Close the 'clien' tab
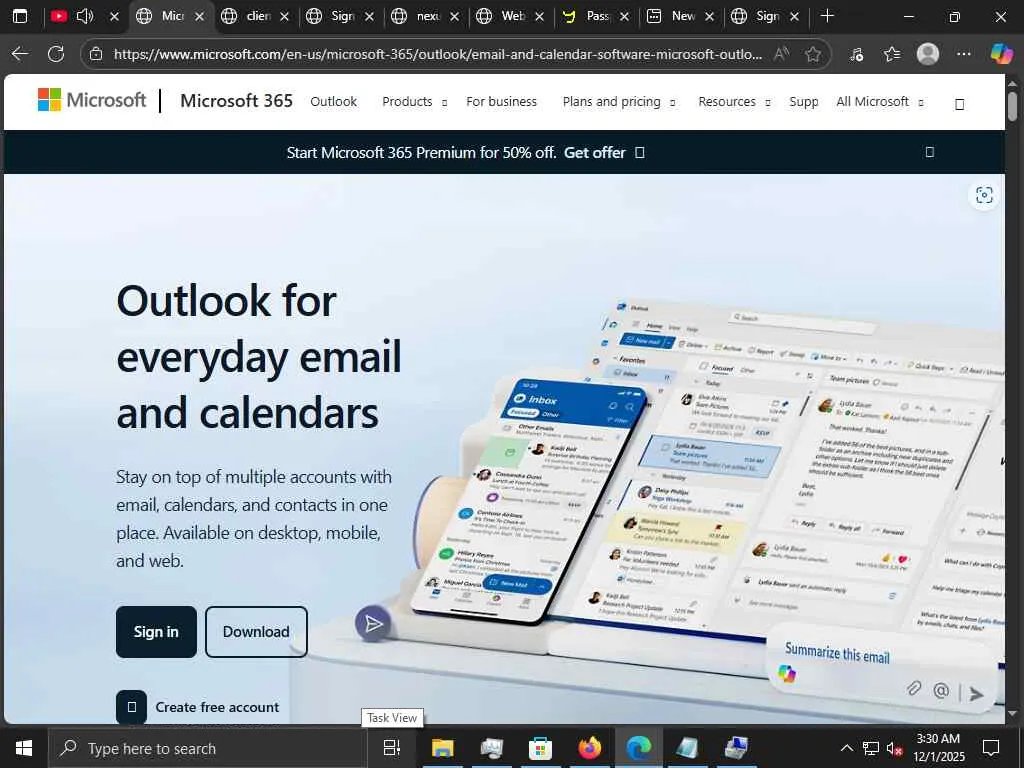Screen dimensions: 1024x768 point(284,16)
